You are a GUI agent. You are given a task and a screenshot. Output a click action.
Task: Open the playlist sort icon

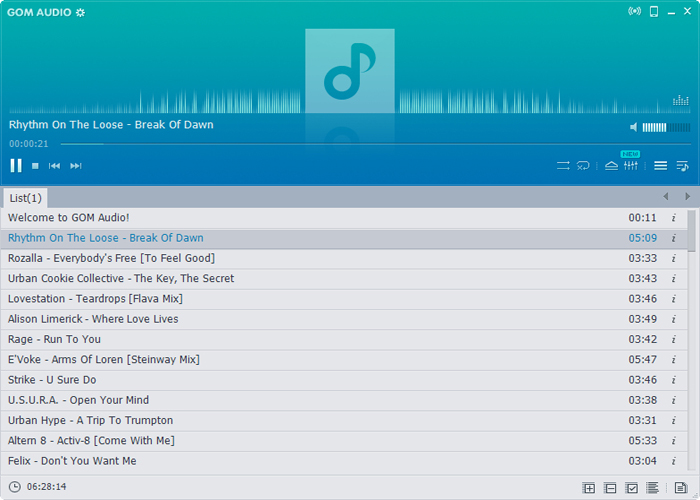tap(652, 488)
